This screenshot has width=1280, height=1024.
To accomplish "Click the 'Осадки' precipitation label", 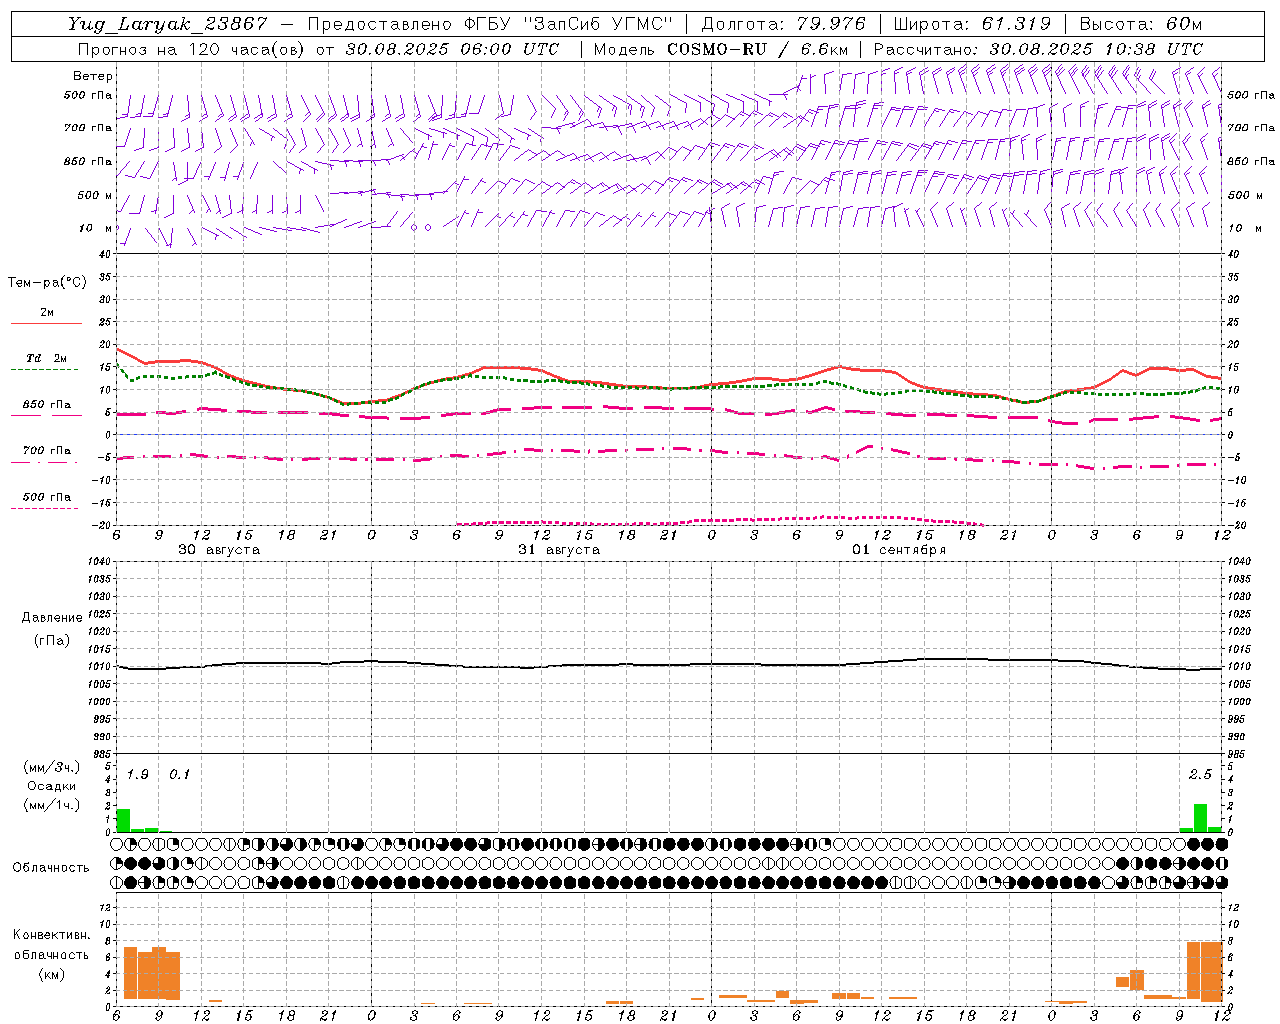I will (x=52, y=786).
